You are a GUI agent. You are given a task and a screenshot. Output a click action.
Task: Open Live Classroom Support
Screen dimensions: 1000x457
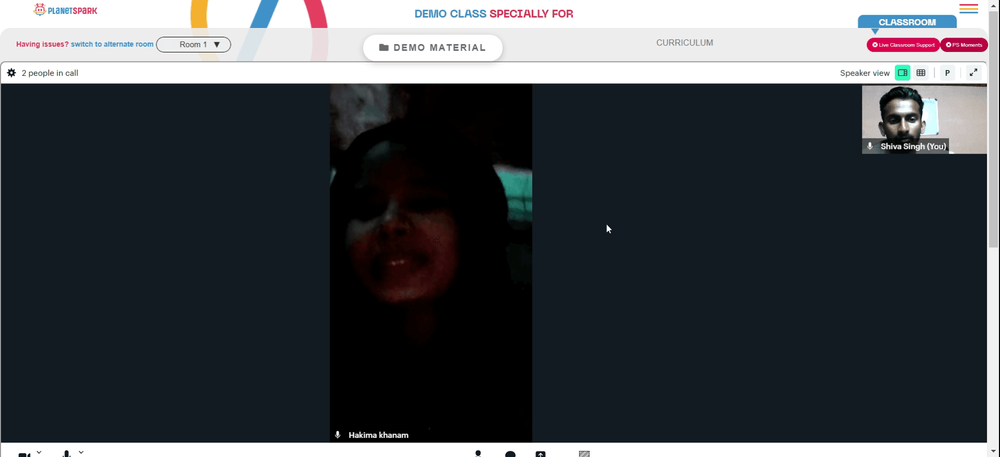pos(902,45)
